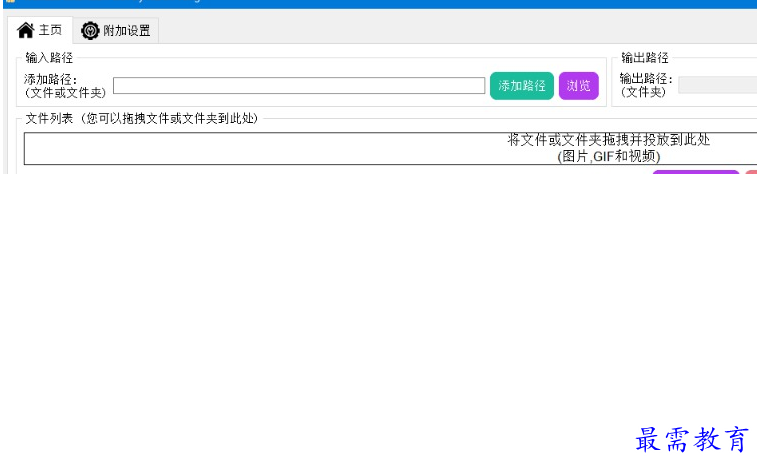
Task: Click the 输出路径 group heading
Action: tap(645, 58)
